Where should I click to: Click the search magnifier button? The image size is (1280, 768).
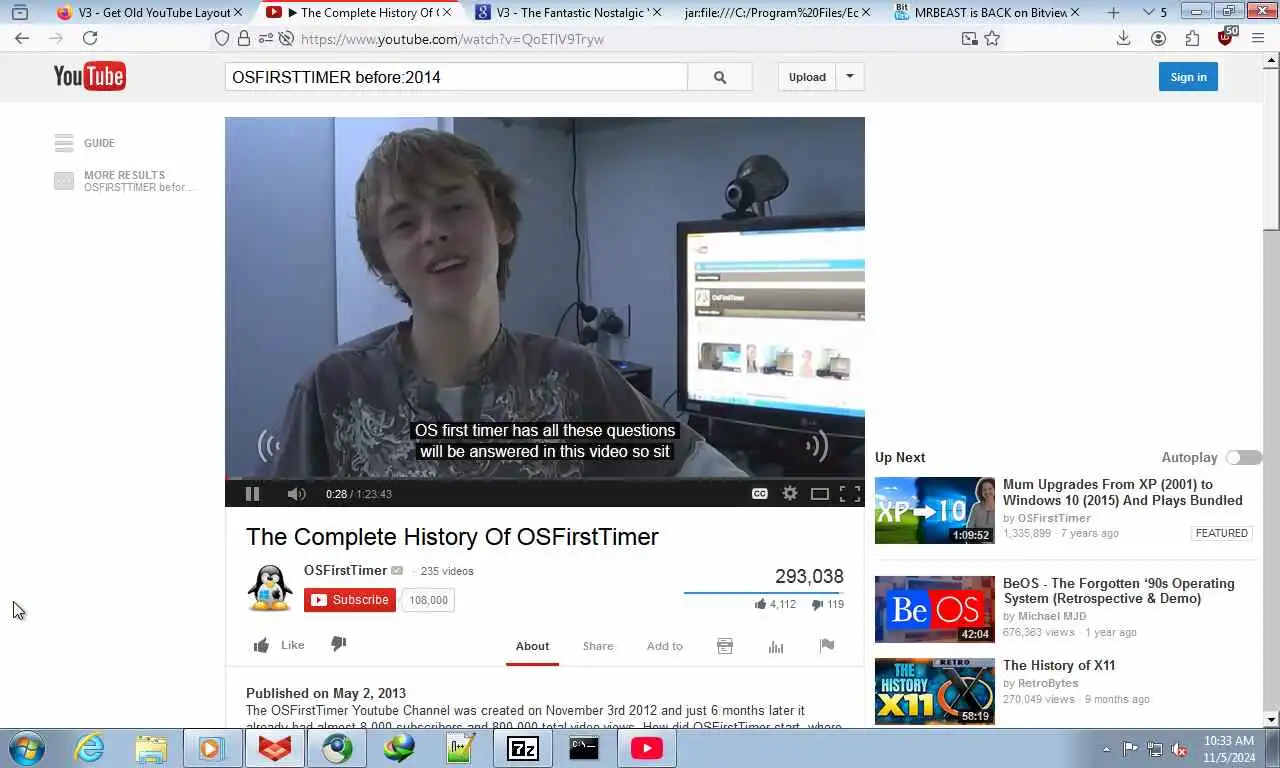(x=720, y=77)
